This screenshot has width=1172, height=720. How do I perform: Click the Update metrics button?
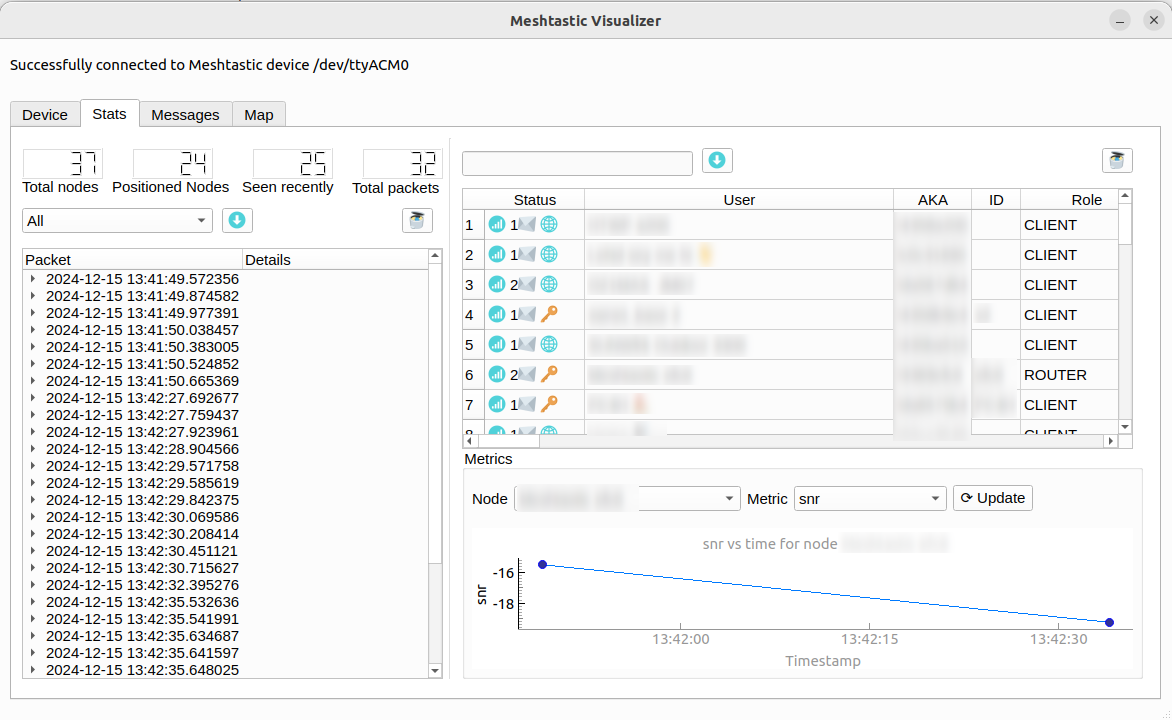click(993, 498)
